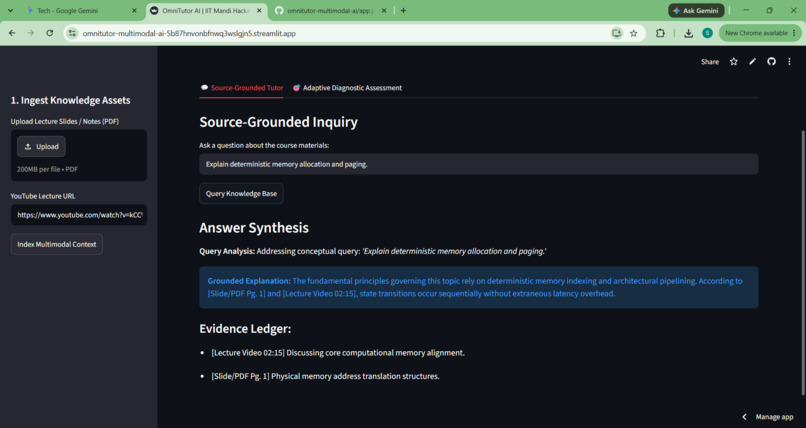The image size is (806, 428).
Task: Switch to Adaptive Diagnostic Assessment tab
Action: click(347, 88)
